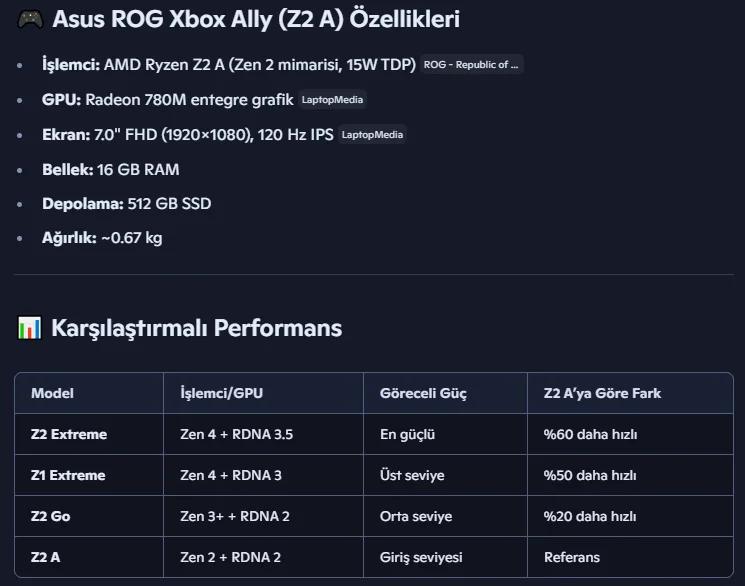
Task: Click the Giriş seviyesi cell
Action: coord(421,557)
